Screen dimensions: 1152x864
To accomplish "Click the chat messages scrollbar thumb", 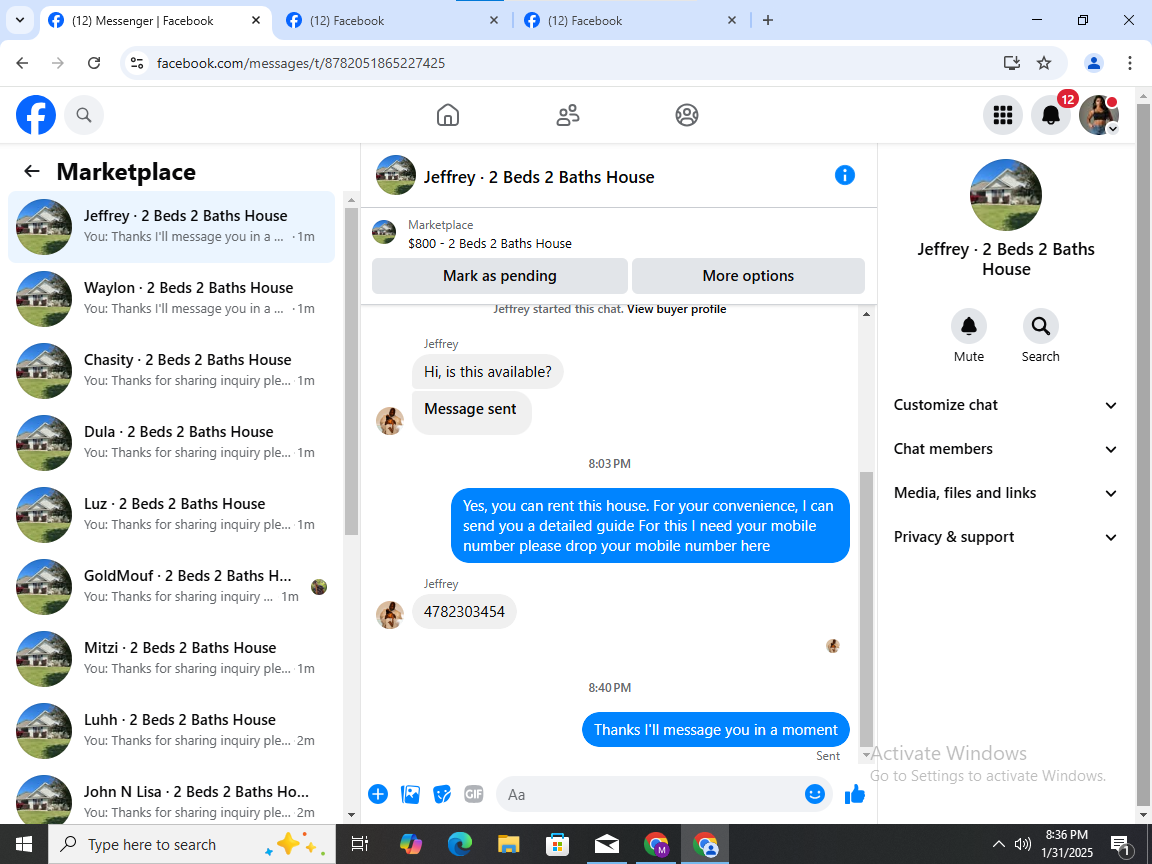I will click(866, 608).
